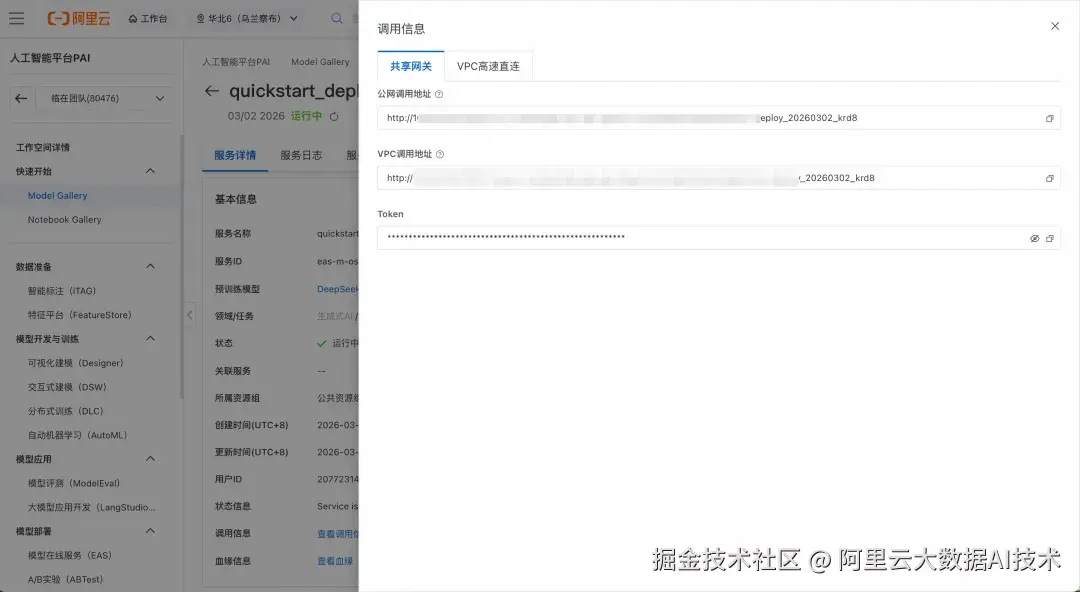Expand the 数据准备 section
The height and width of the screenshot is (592, 1080).
point(151,266)
